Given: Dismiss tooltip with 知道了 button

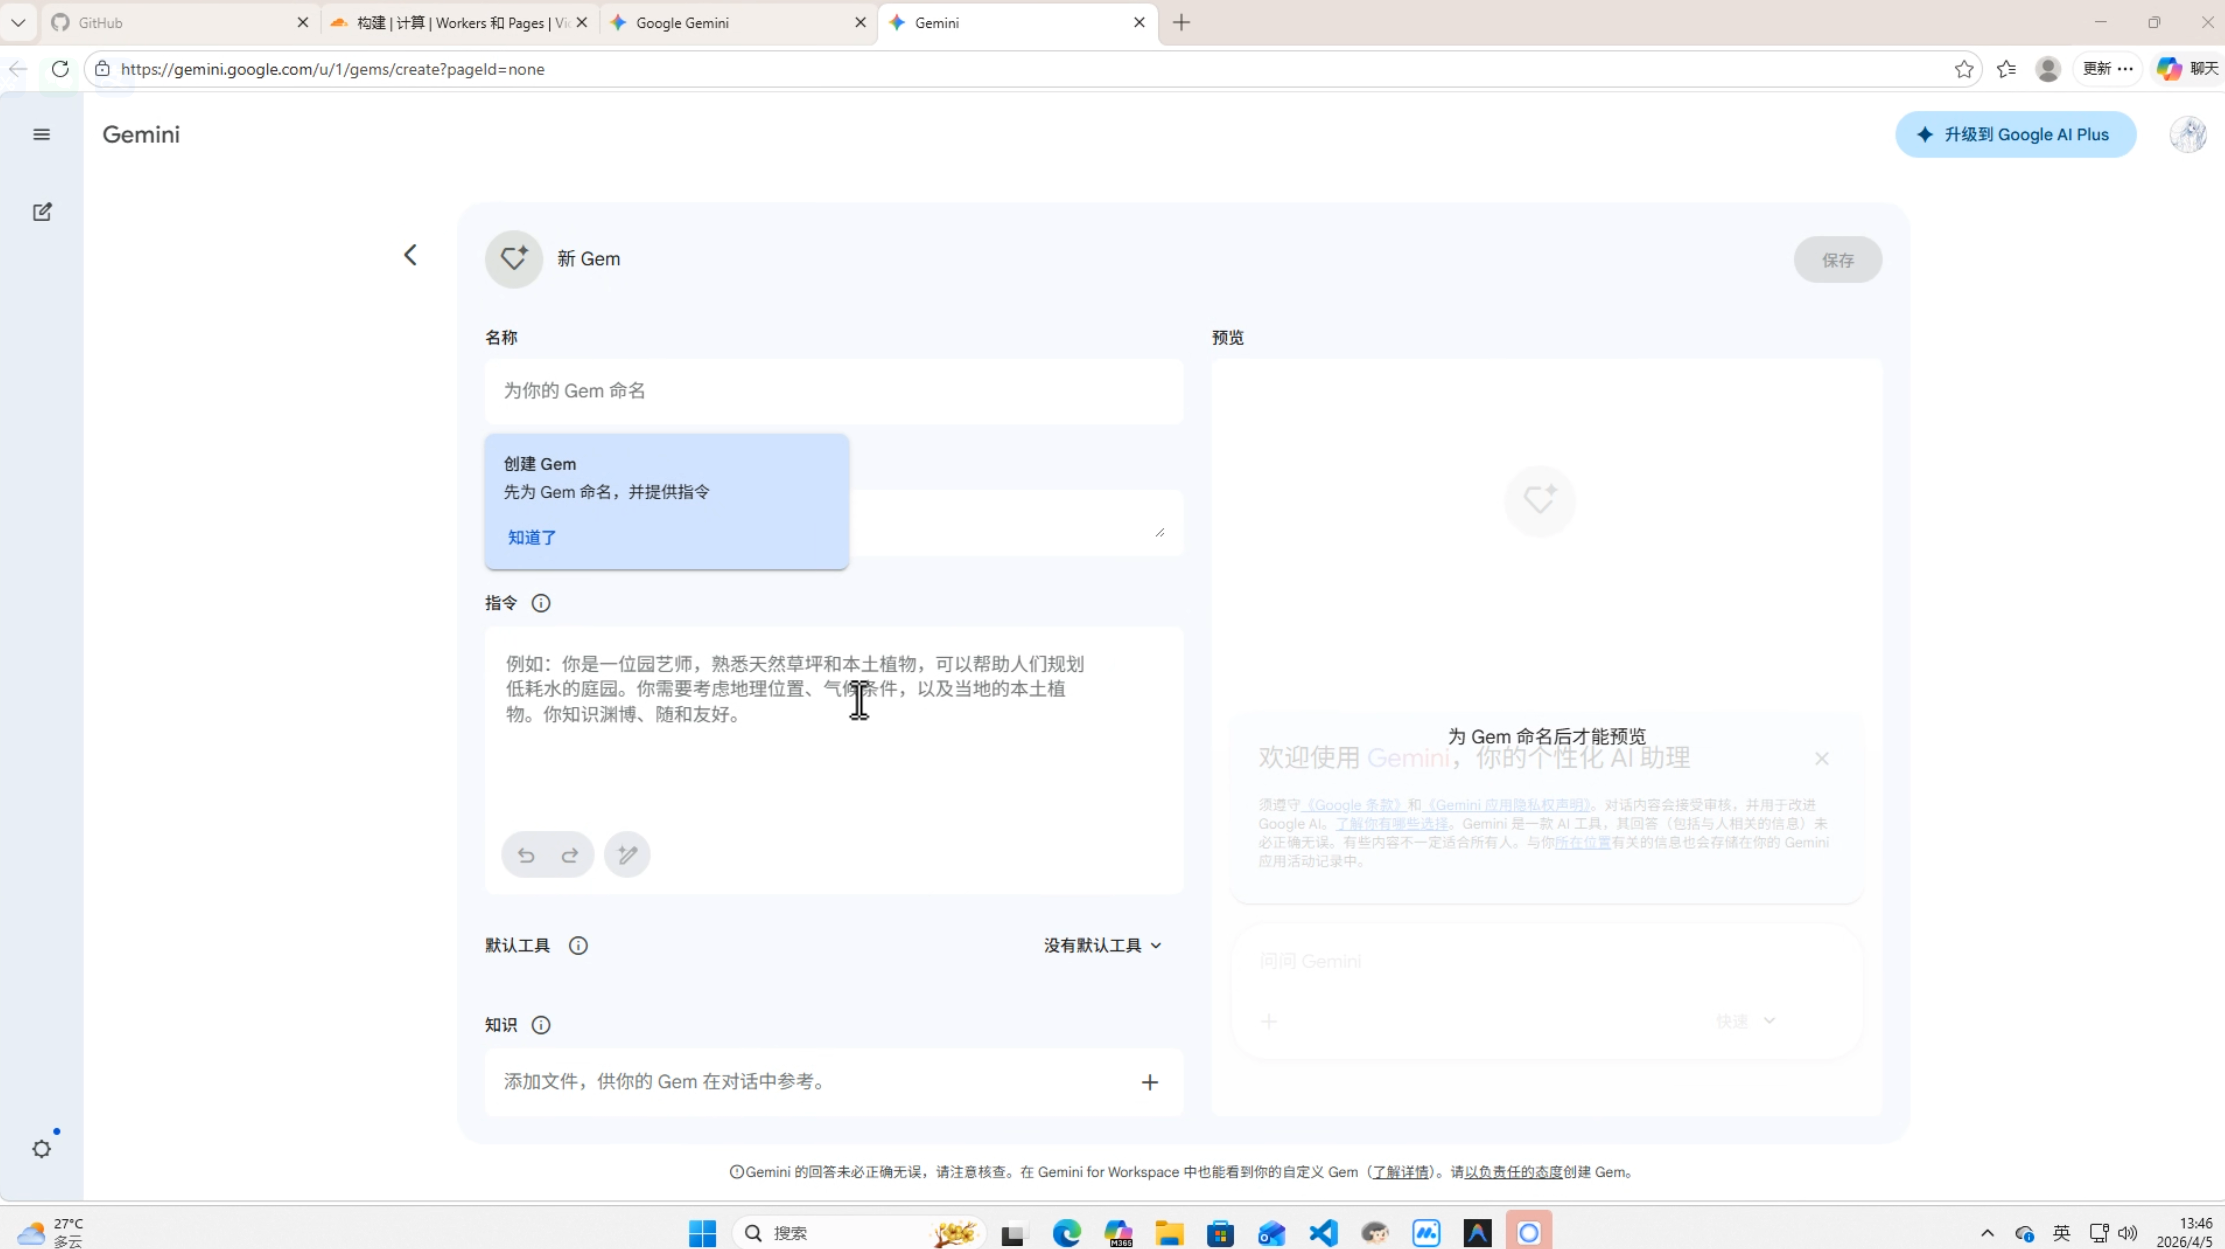Looking at the screenshot, I should click(532, 538).
